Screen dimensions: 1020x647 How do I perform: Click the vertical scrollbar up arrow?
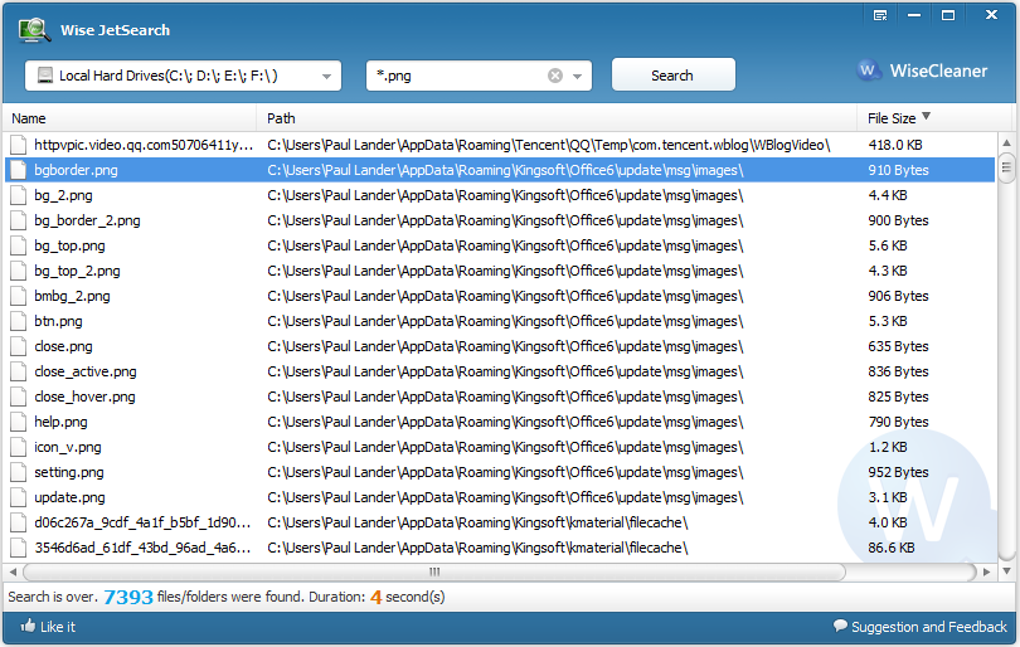pyautogui.click(x=1006, y=142)
